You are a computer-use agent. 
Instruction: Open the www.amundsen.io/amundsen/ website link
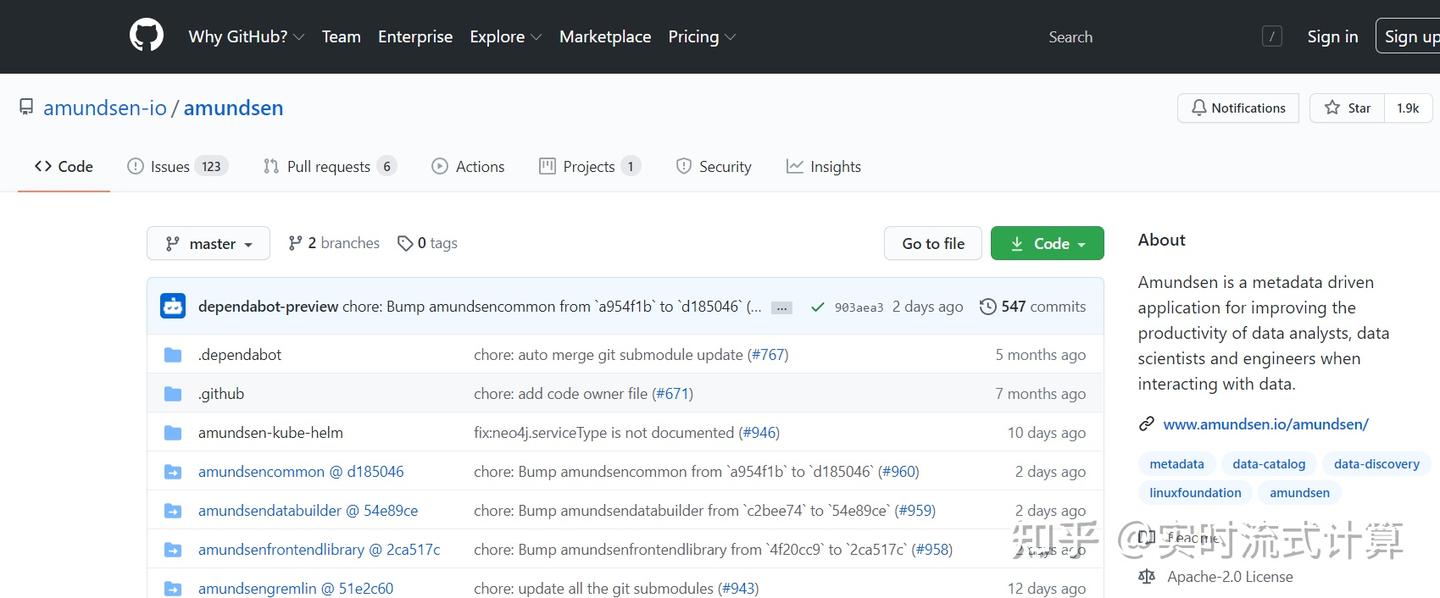pyautogui.click(x=1266, y=424)
